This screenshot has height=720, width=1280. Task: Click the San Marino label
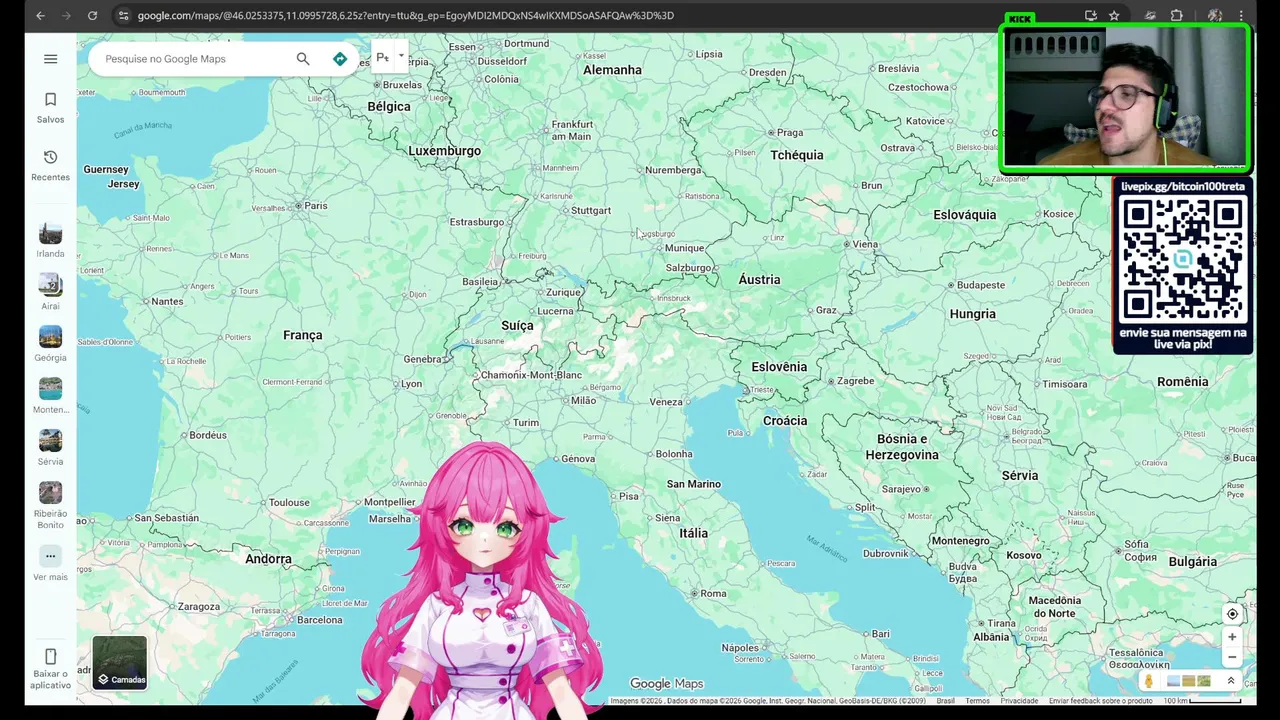(x=694, y=484)
